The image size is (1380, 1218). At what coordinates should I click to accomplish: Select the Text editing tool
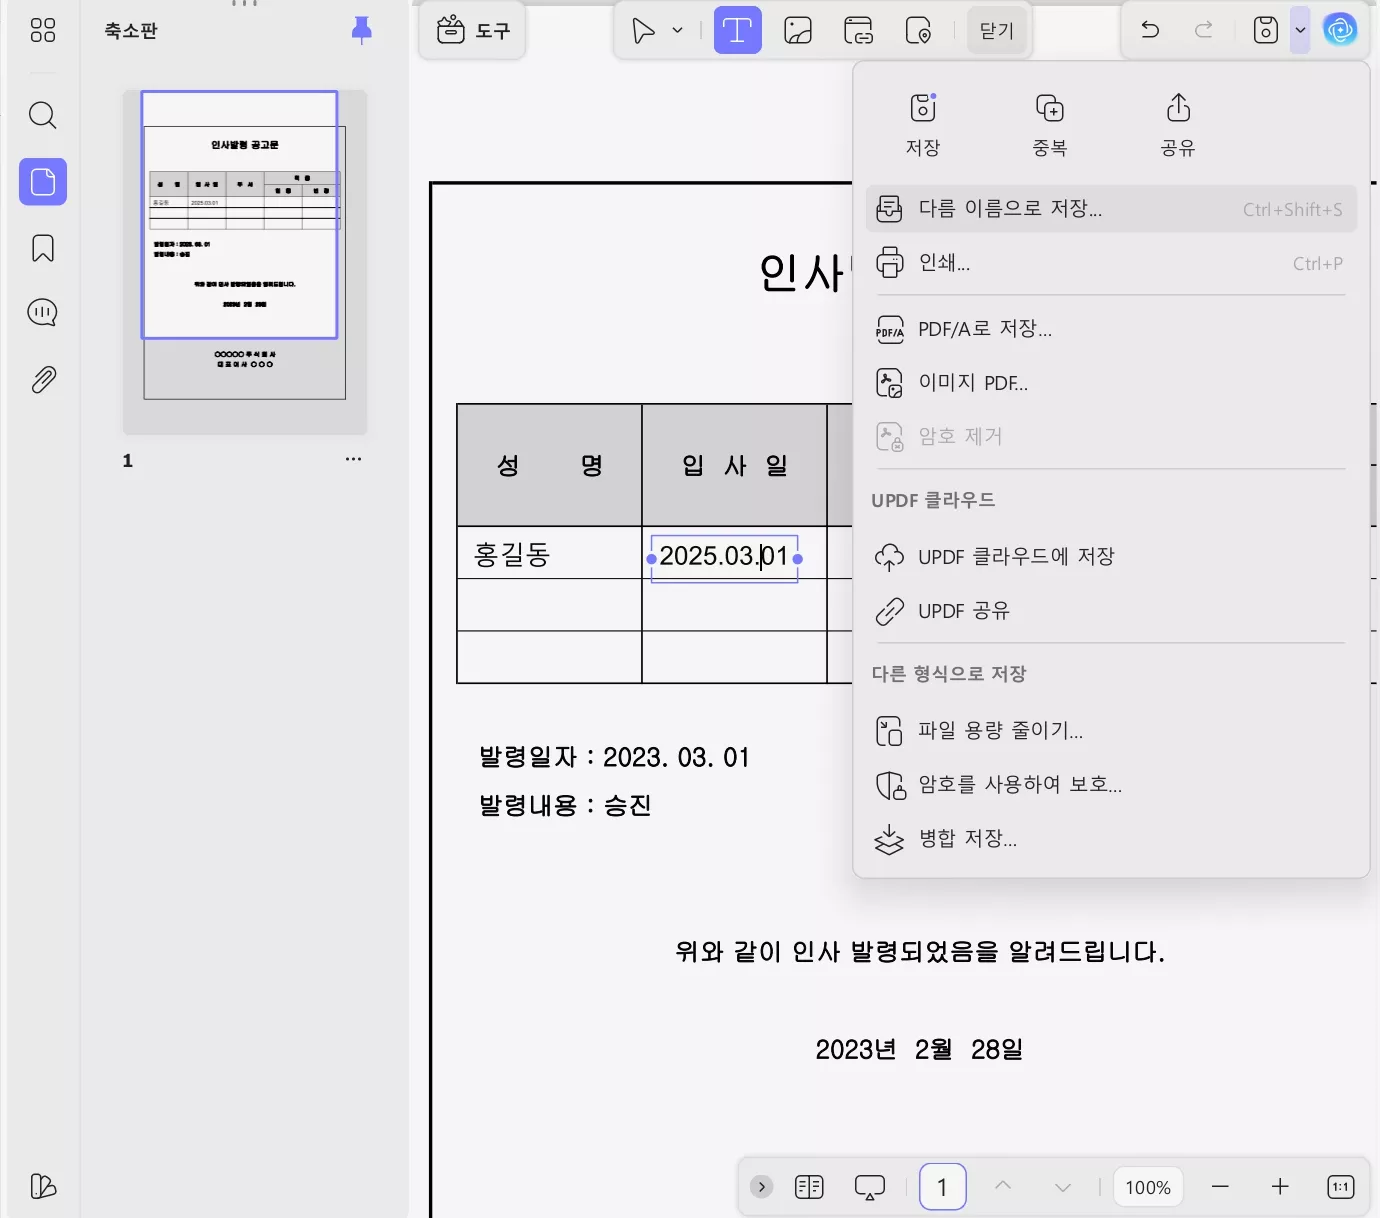(x=738, y=30)
